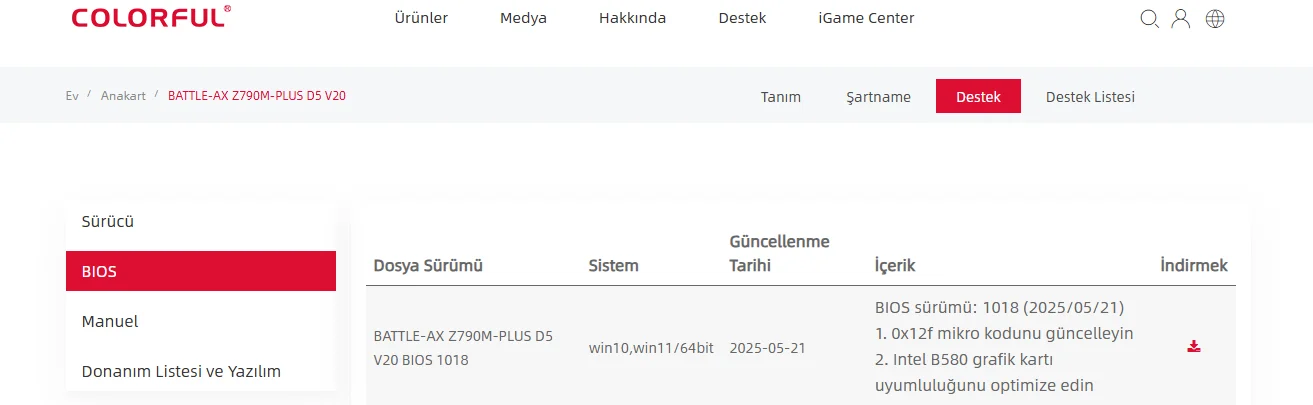This screenshot has height=405, width=1313.
Task: Open the Ürünler menu
Action: [421, 18]
